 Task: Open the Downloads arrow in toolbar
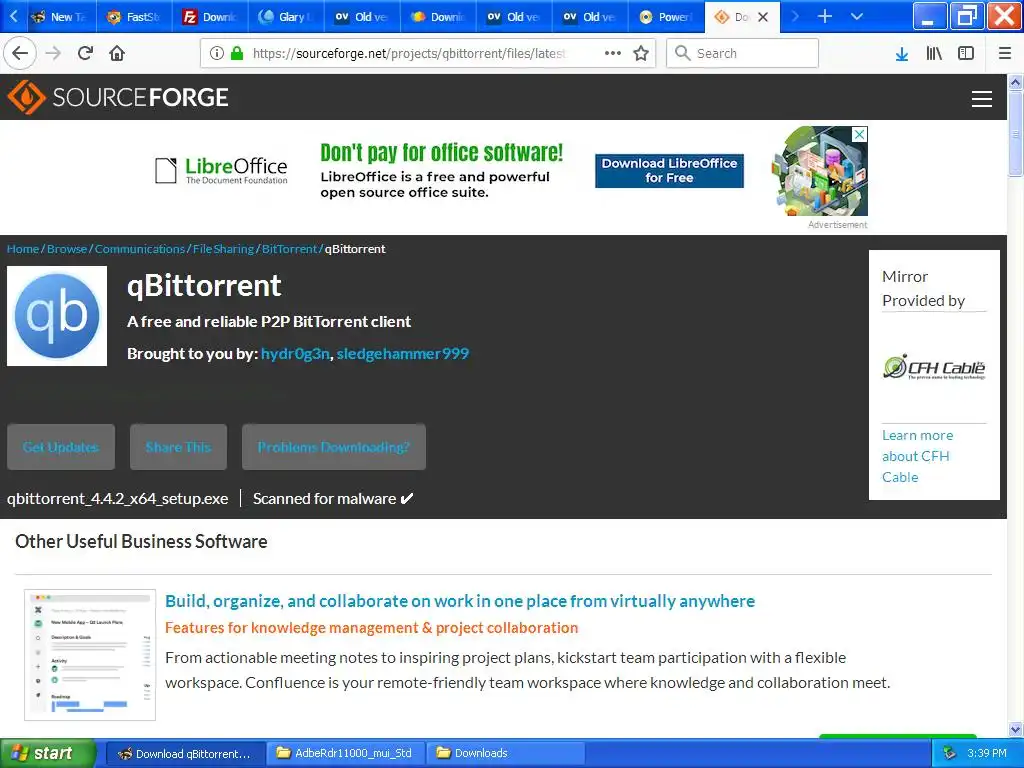click(902, 54)
